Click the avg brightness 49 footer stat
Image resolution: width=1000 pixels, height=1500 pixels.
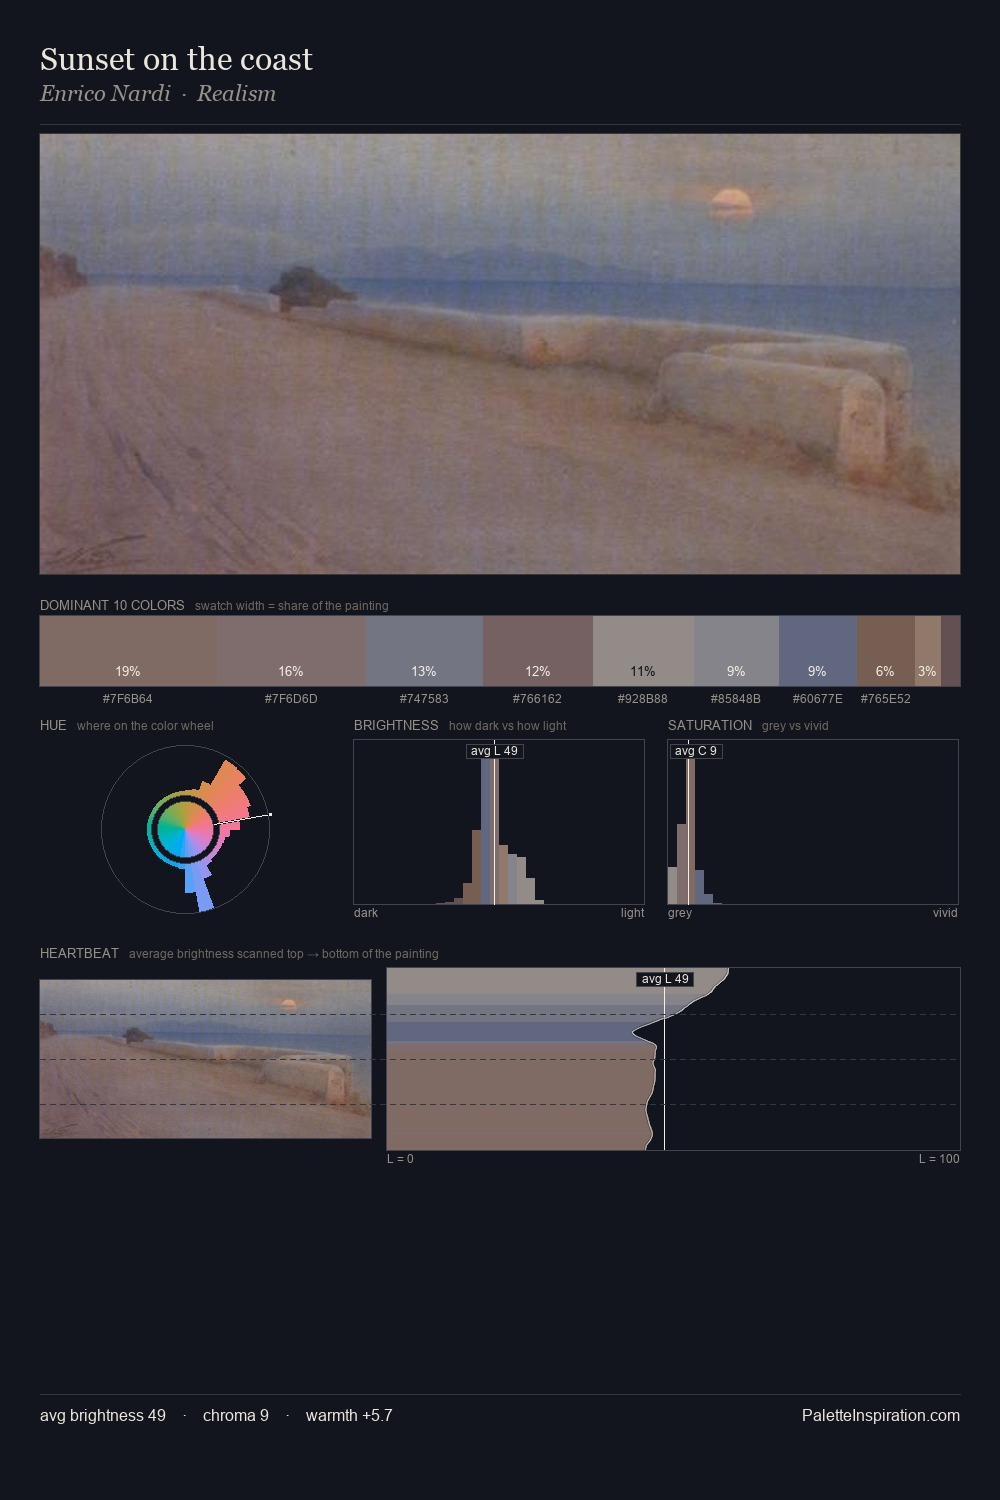pos(103,1415)
